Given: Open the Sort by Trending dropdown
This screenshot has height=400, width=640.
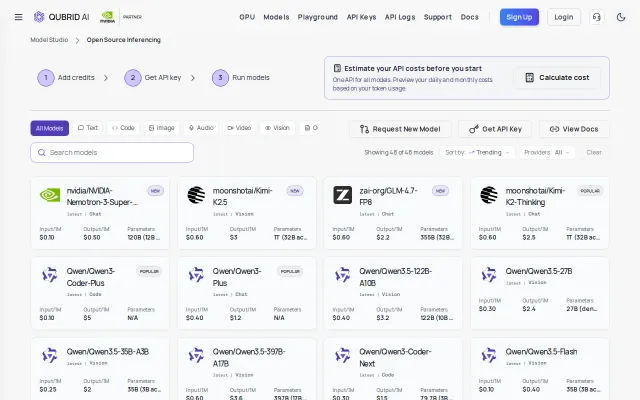Looking at the screenshot, I should 477,152.
